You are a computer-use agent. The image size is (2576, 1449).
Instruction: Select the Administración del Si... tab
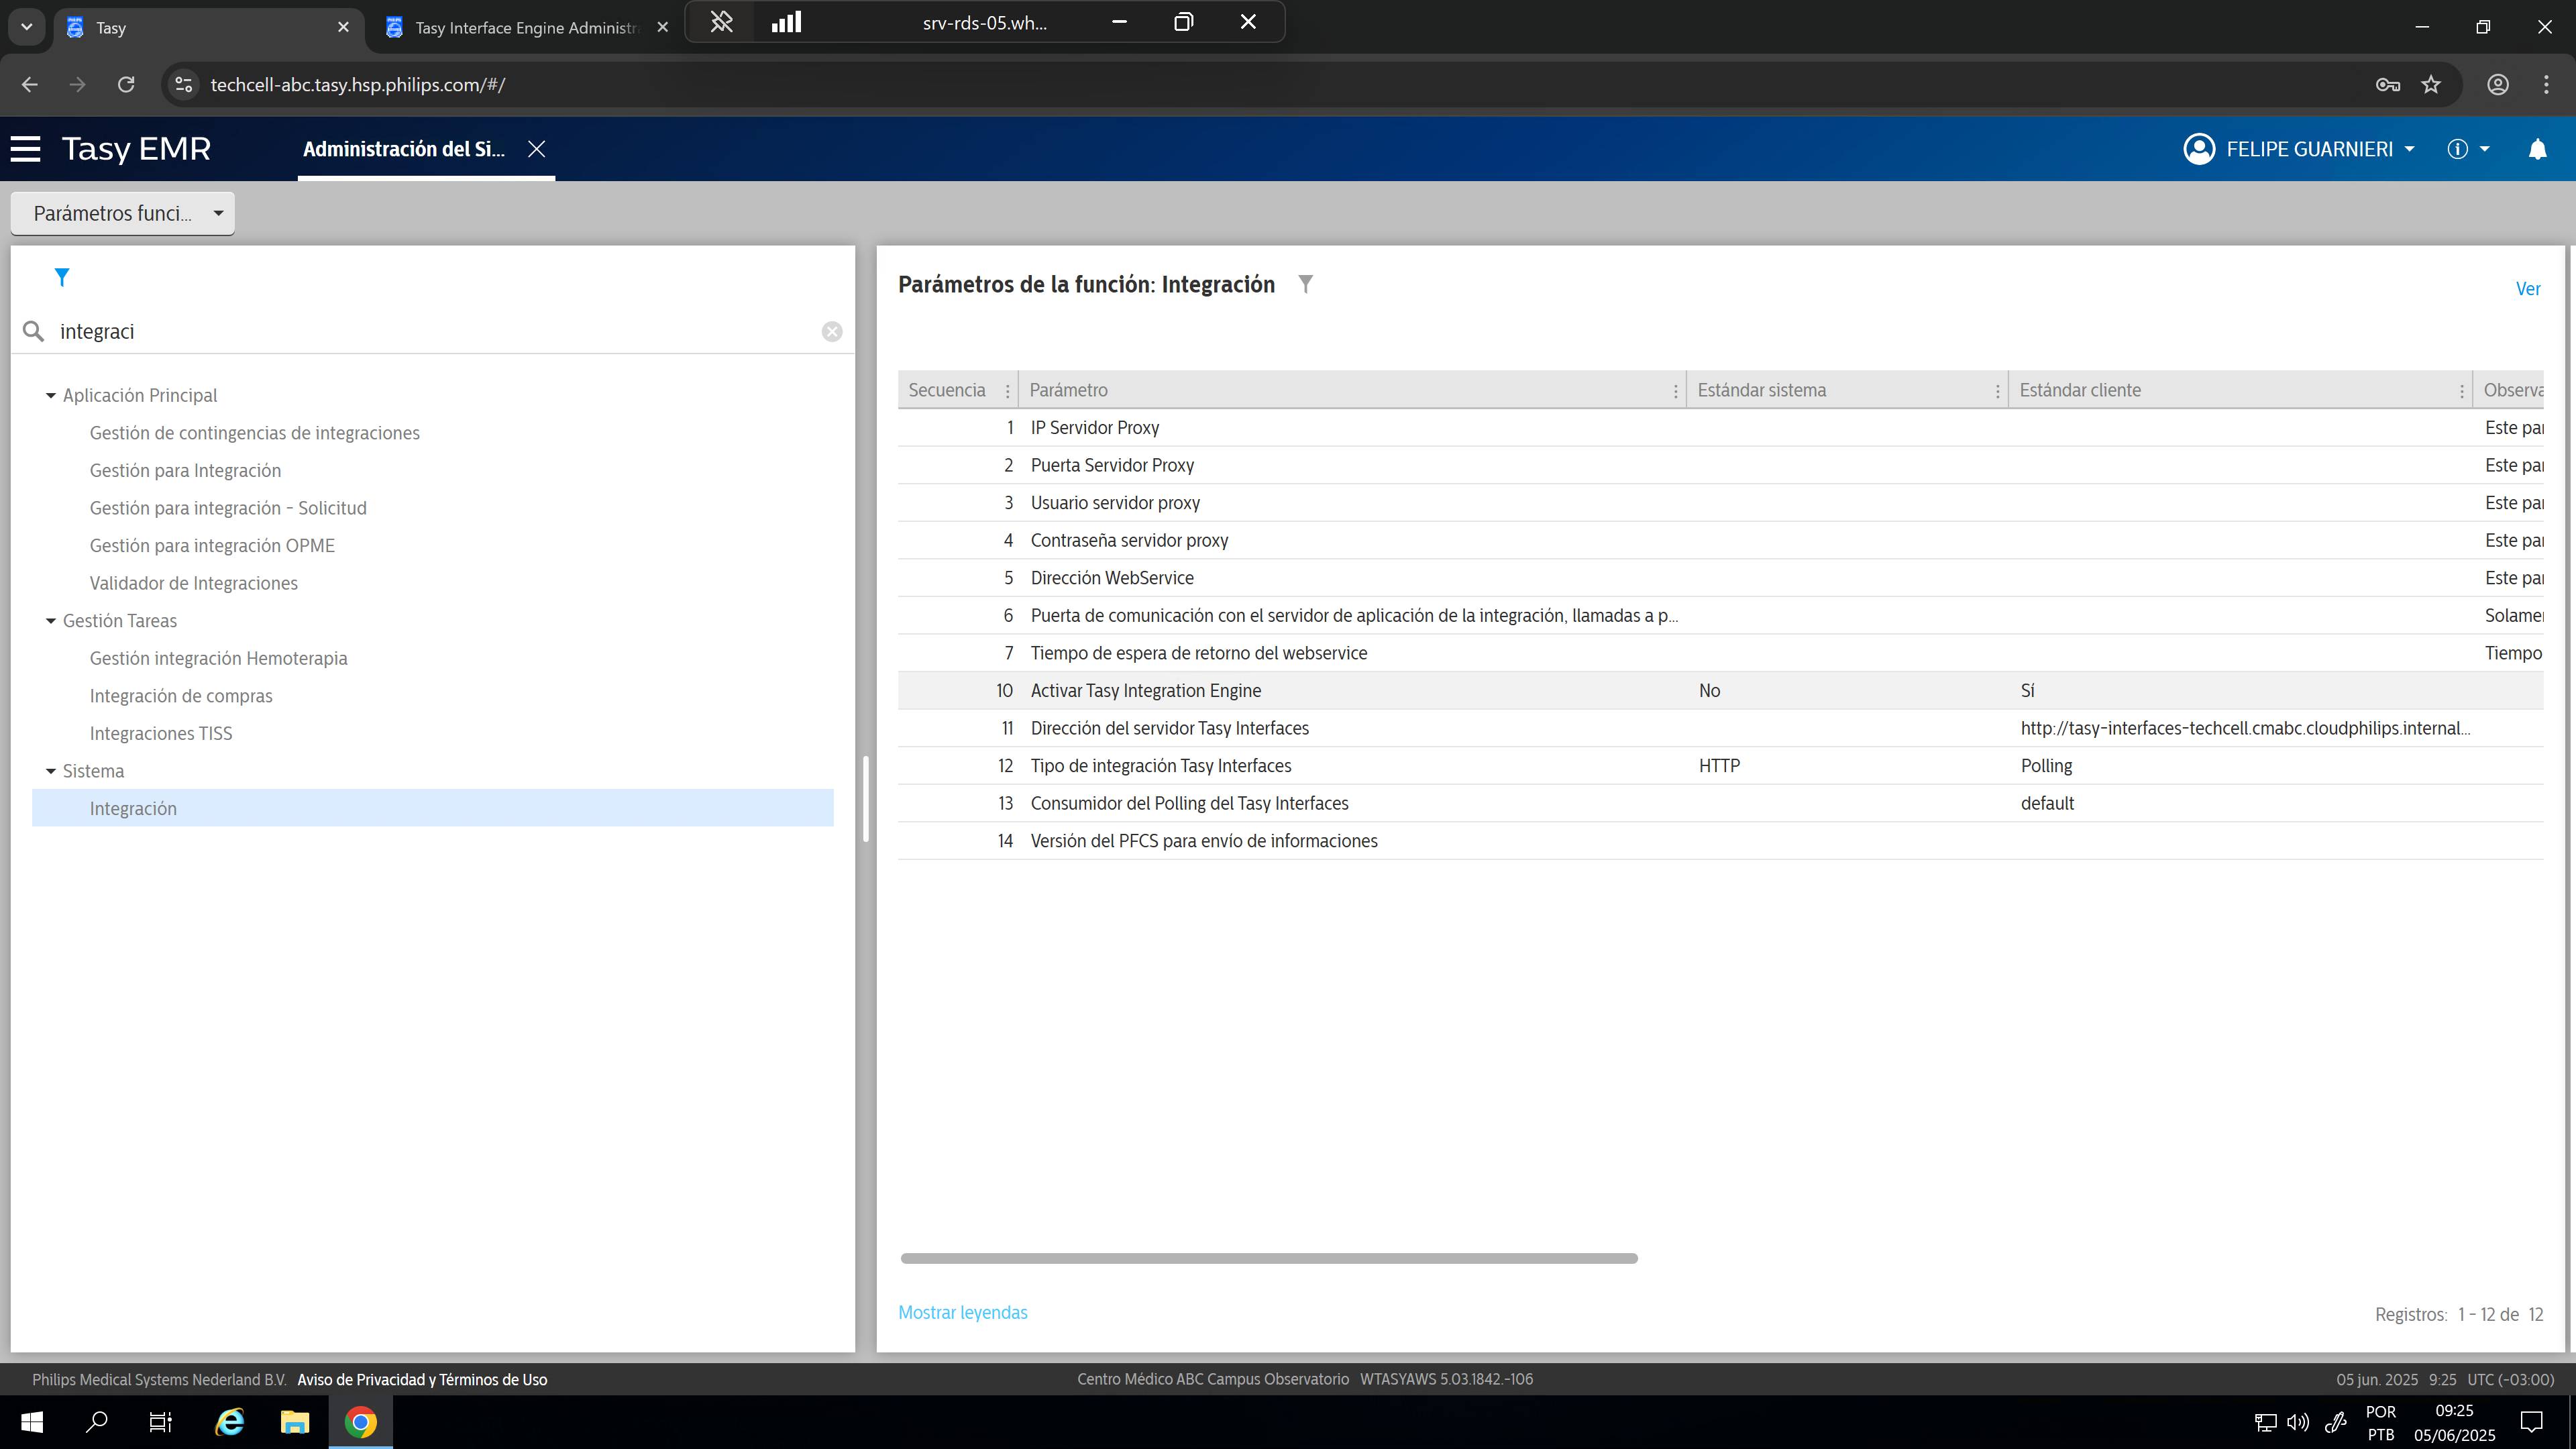point(404,149)
